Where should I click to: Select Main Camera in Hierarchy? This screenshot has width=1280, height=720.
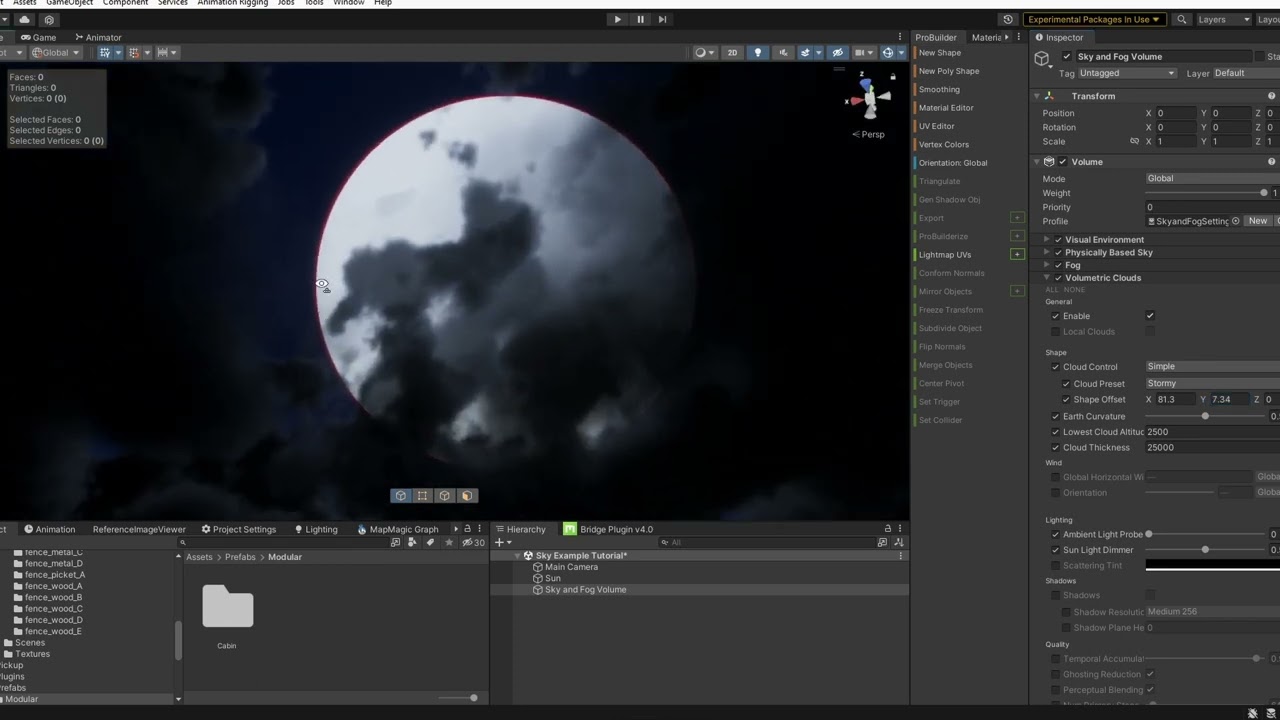pyautogui.click(x=571, y=567)
